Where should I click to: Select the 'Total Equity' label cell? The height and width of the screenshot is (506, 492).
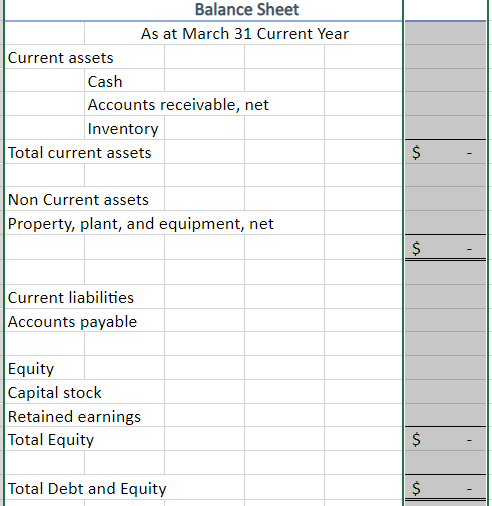(x=51, y=440)
